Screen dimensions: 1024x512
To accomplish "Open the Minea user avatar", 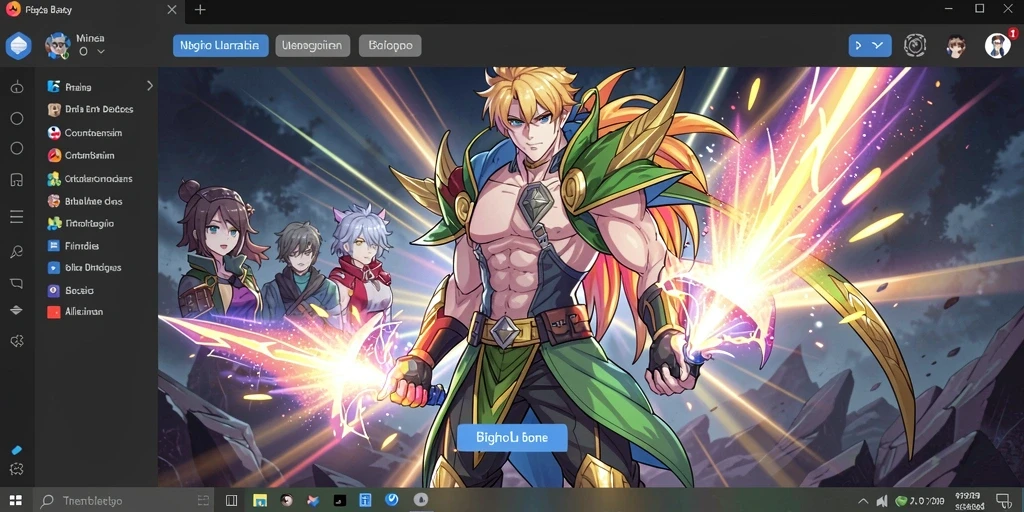I will click(x=57, y=46).
